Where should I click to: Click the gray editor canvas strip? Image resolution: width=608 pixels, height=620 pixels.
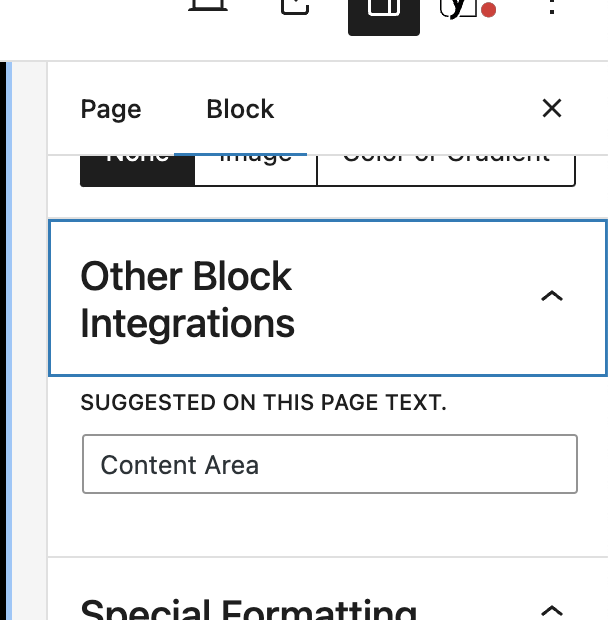(x=30, y=341)
